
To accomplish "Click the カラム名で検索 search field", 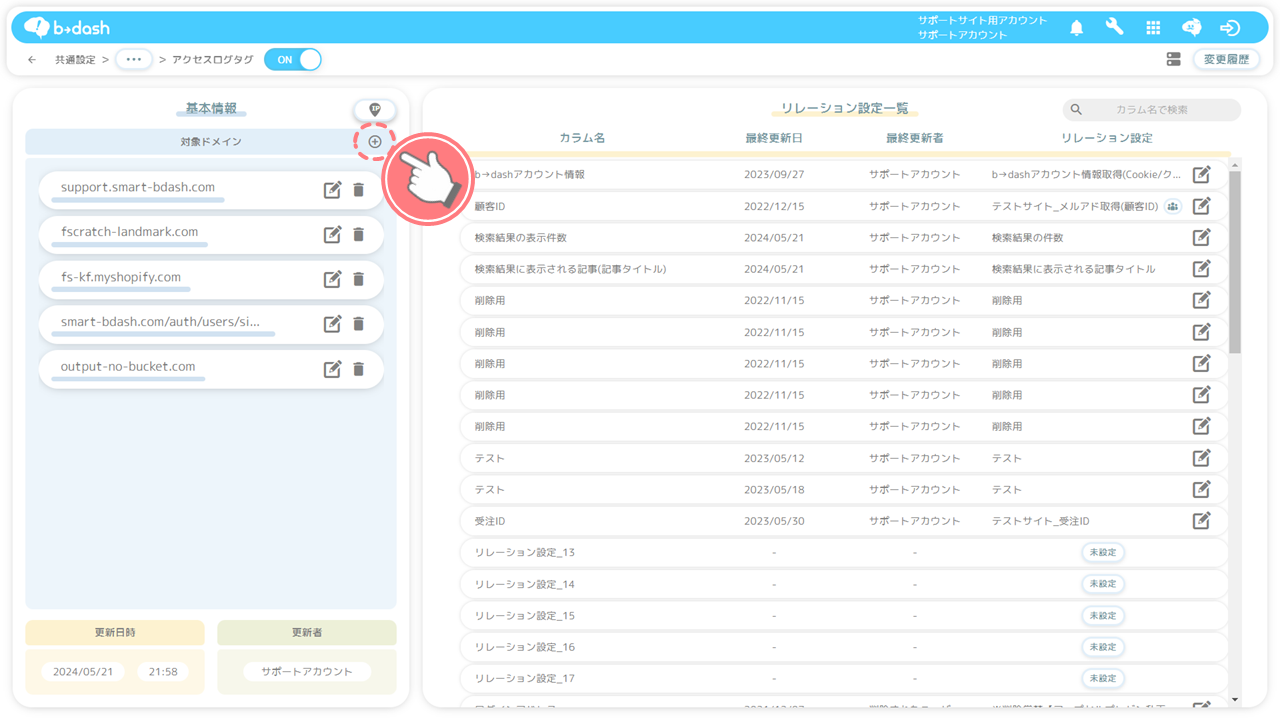I will pos(1160,110).
